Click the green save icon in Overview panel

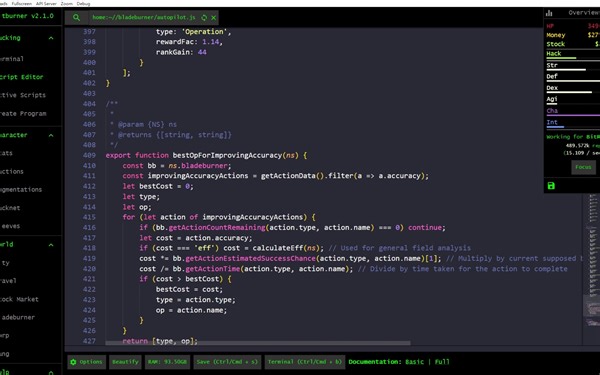point(551,186)
